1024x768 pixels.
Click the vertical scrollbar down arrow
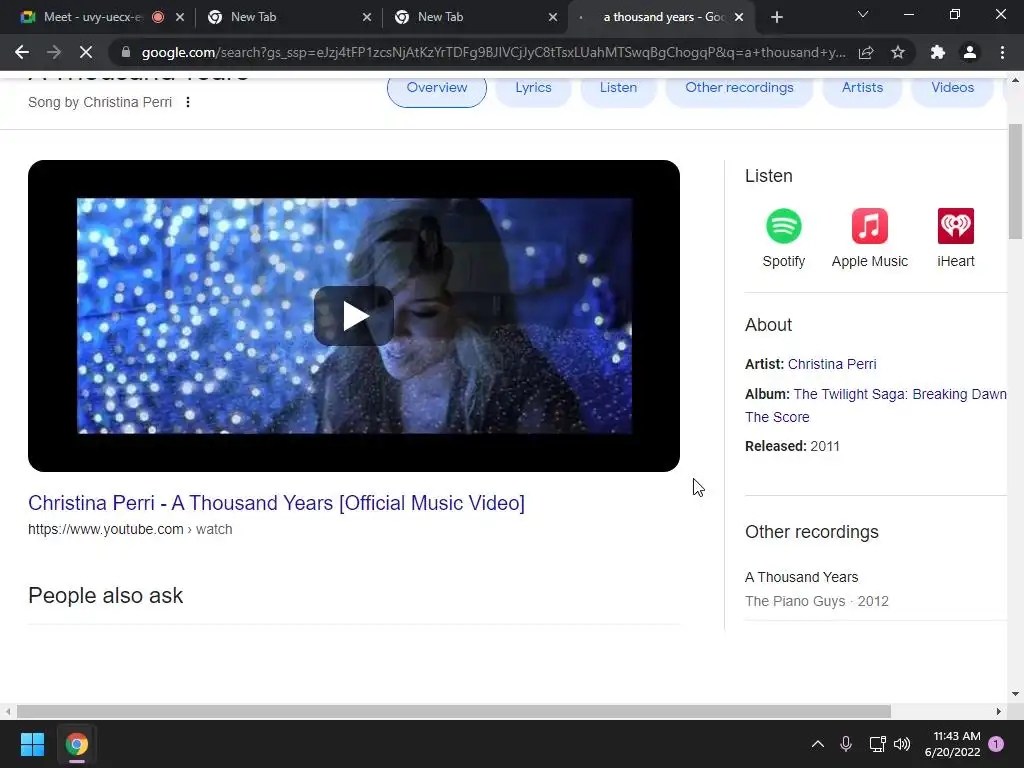point(1015,694)
